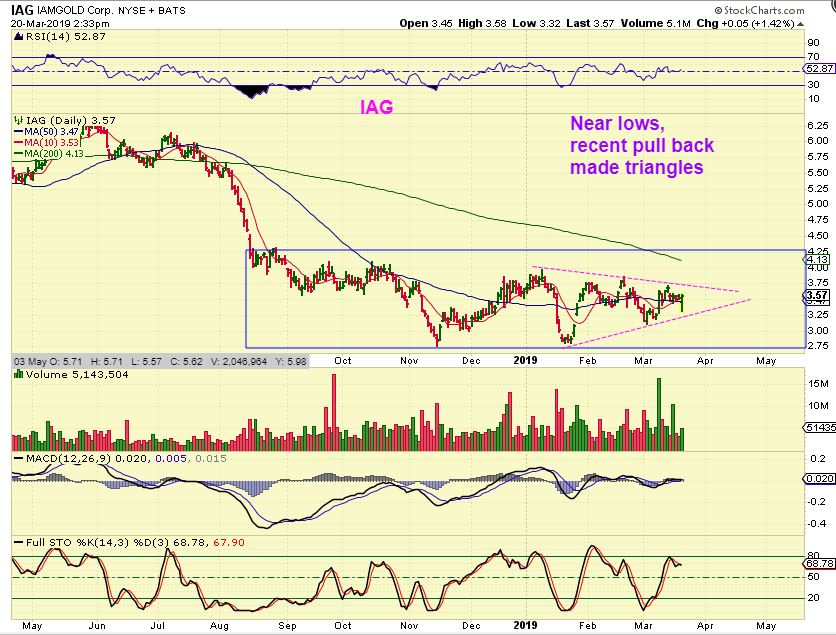Viewport: 836px width, 635px height.
Task: Click the 'Jun' label on bottom time axis
Action: 97,625
